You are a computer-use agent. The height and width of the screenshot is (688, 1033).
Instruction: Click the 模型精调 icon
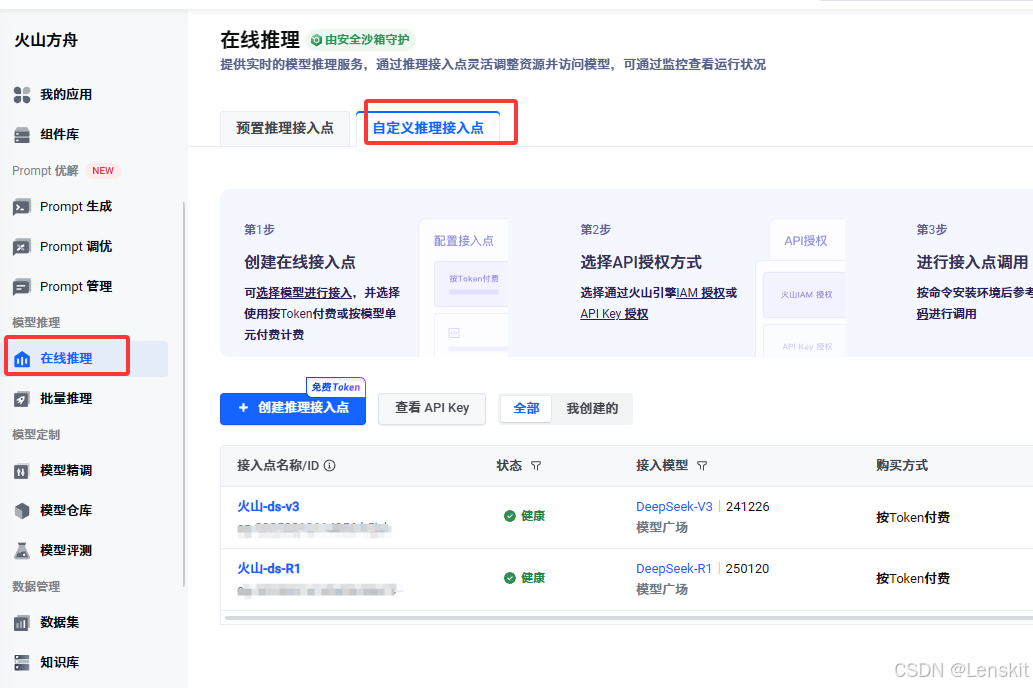click(x=22, y=471)
